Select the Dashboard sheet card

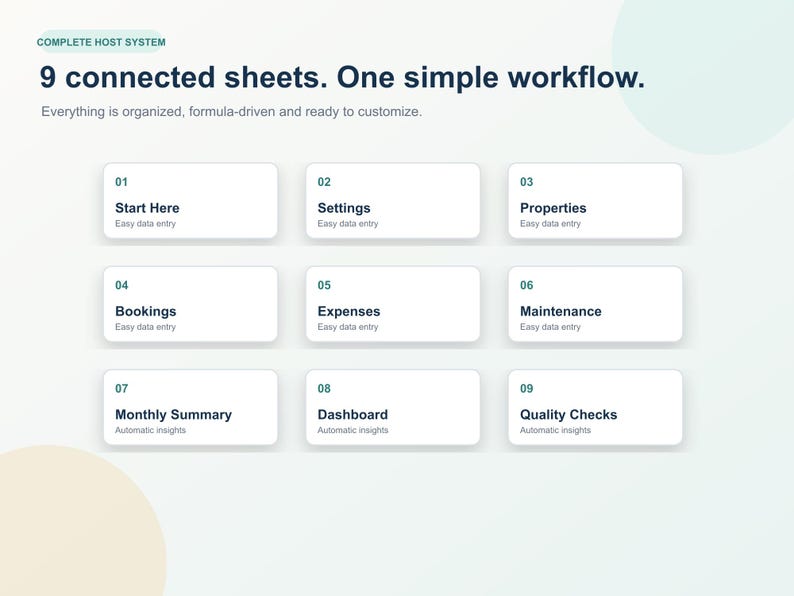(393, 407)
